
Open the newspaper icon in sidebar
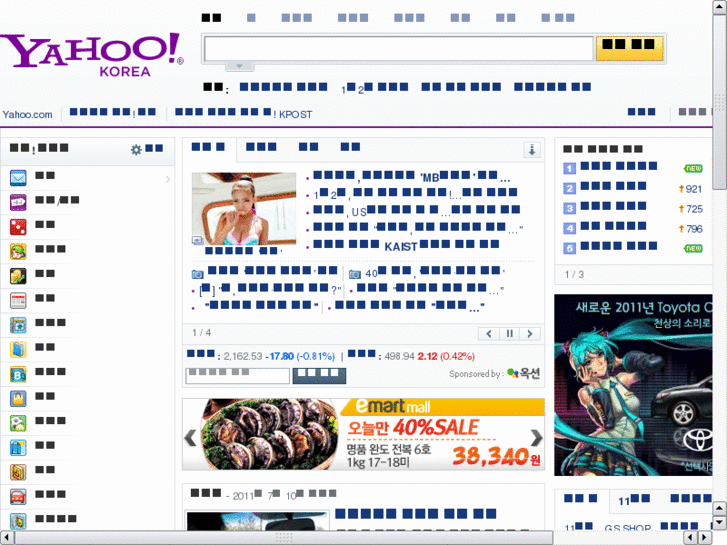[x=18, y=301]
